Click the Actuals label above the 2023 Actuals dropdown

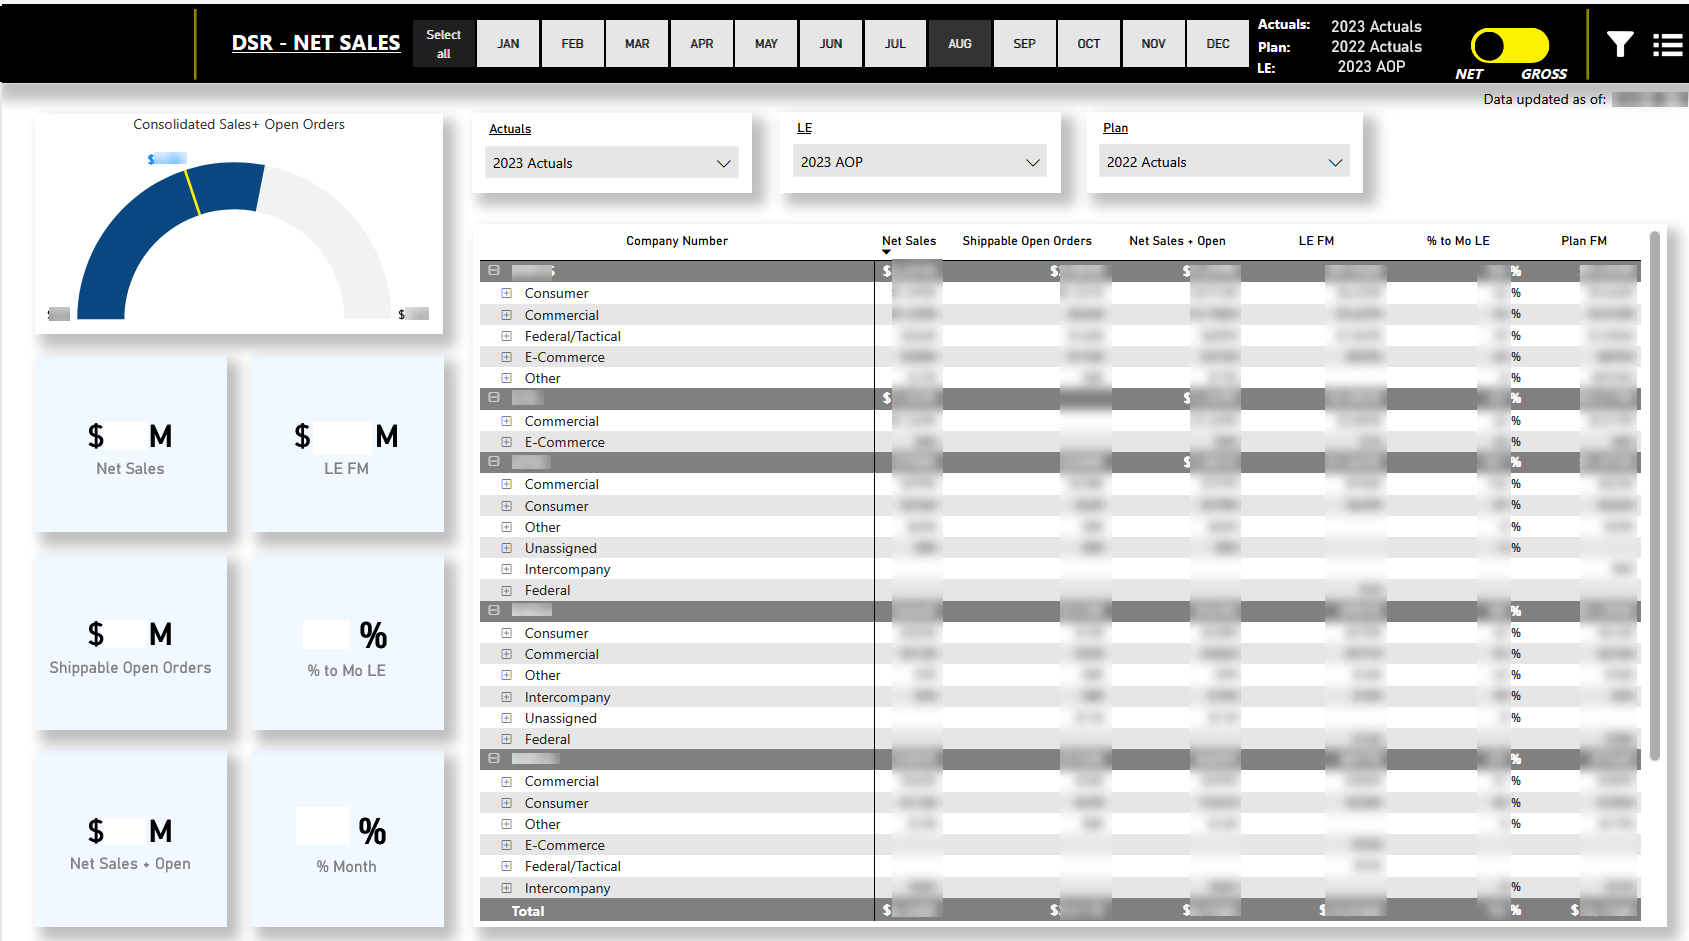(x=510, y=129)
